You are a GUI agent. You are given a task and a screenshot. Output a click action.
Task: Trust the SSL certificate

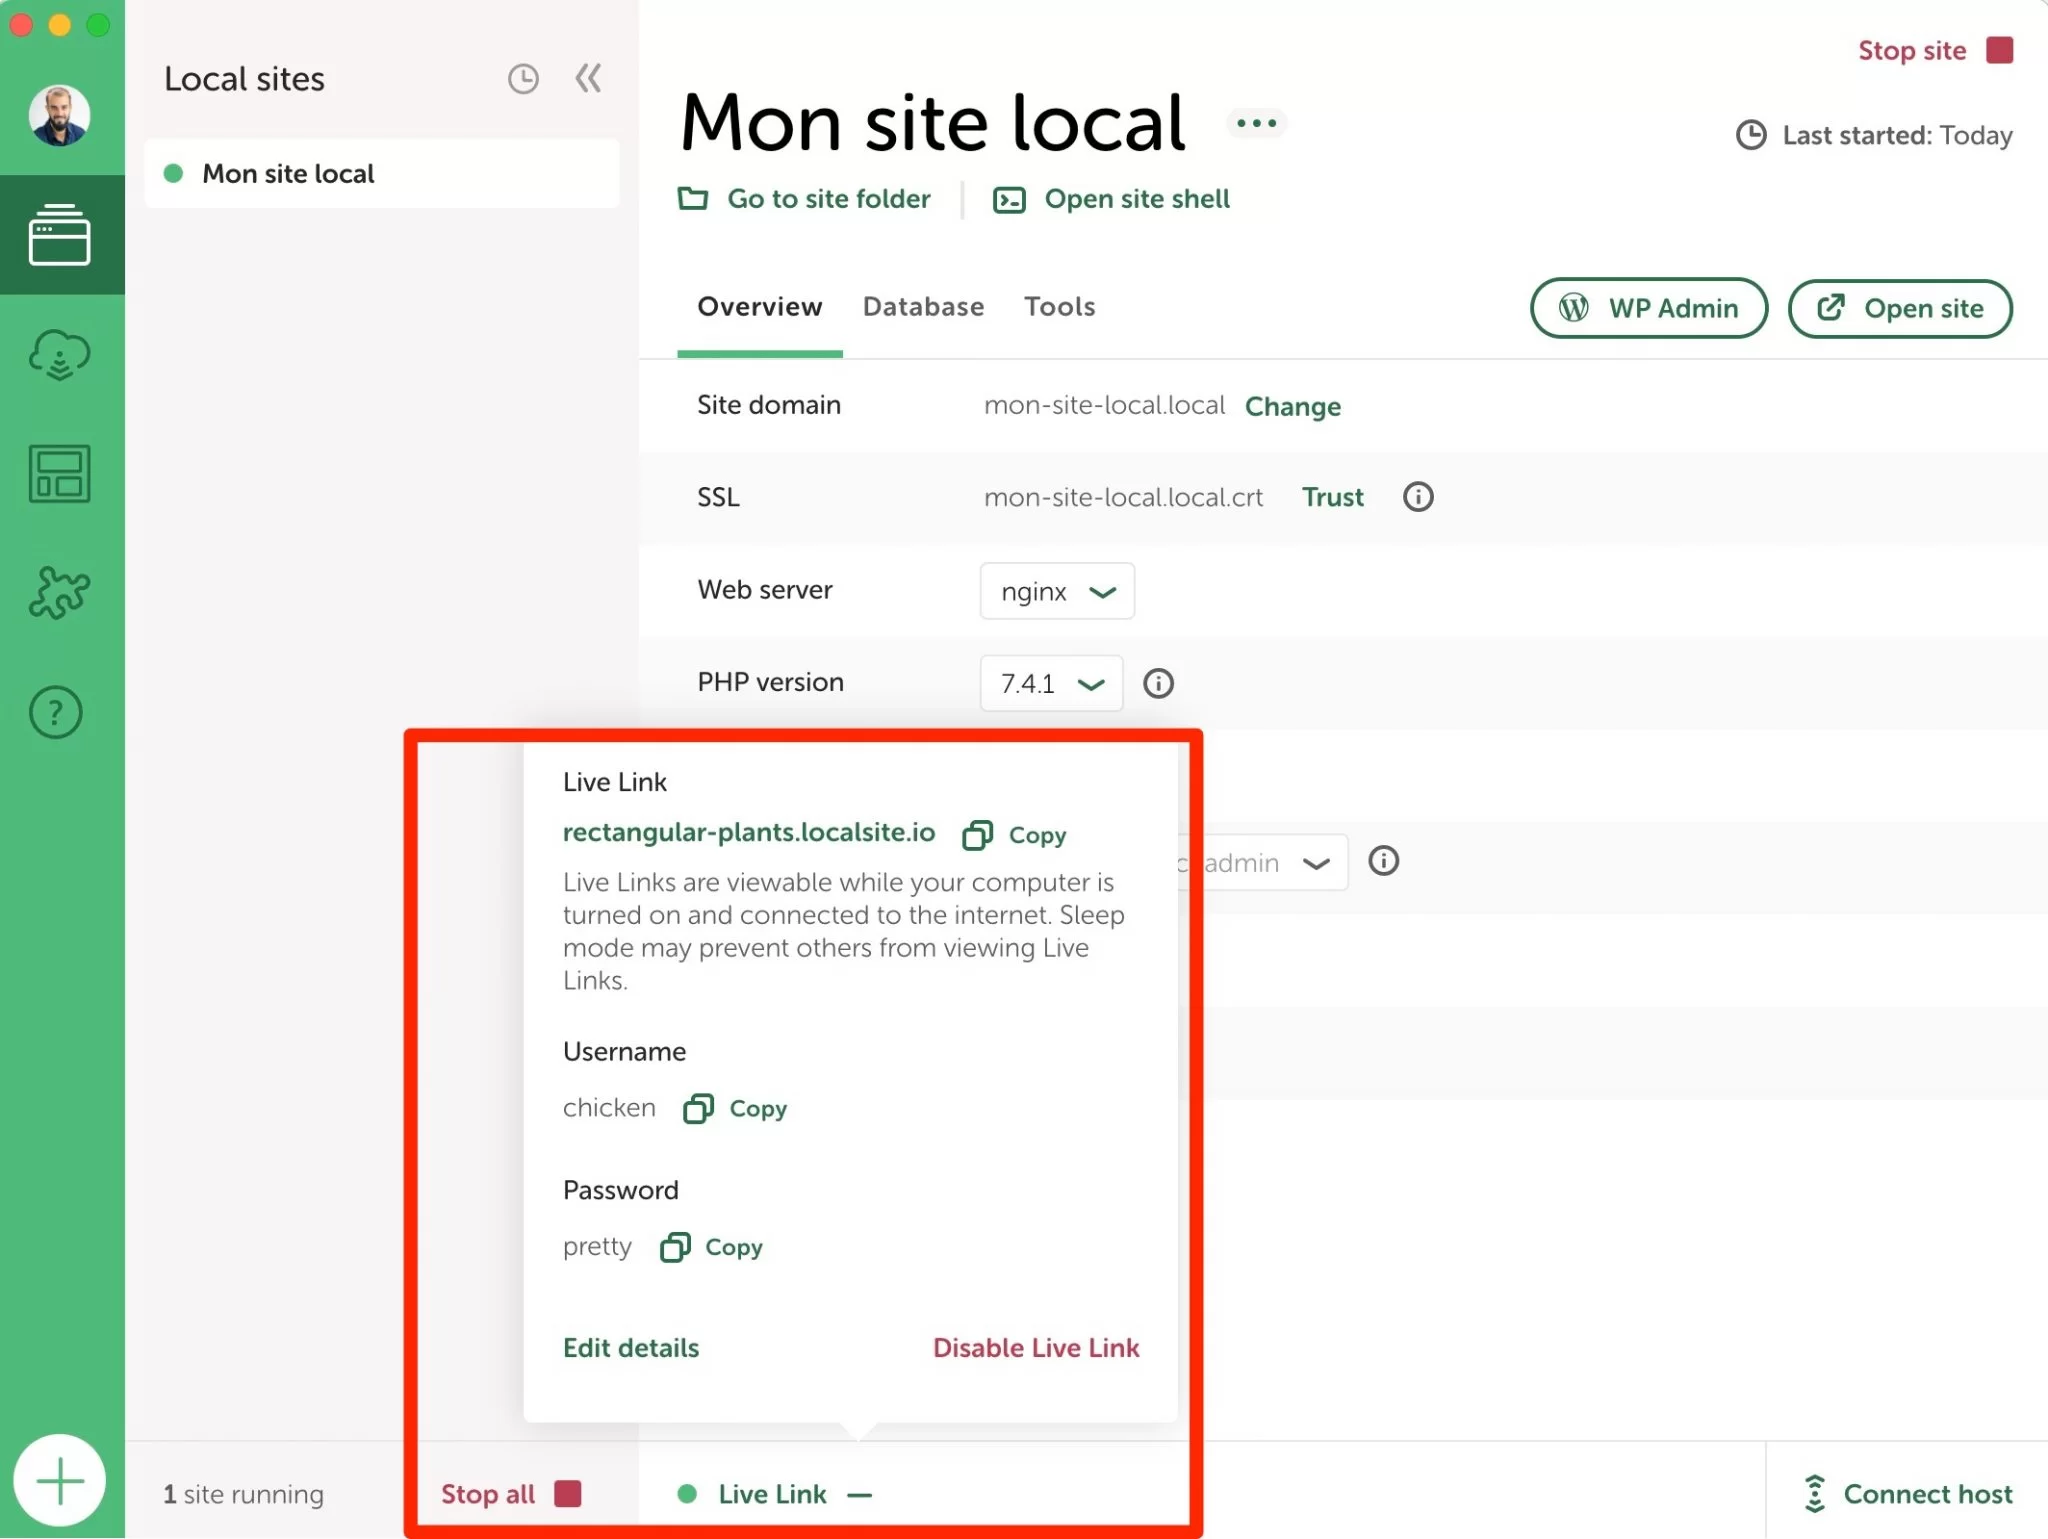1333,497
